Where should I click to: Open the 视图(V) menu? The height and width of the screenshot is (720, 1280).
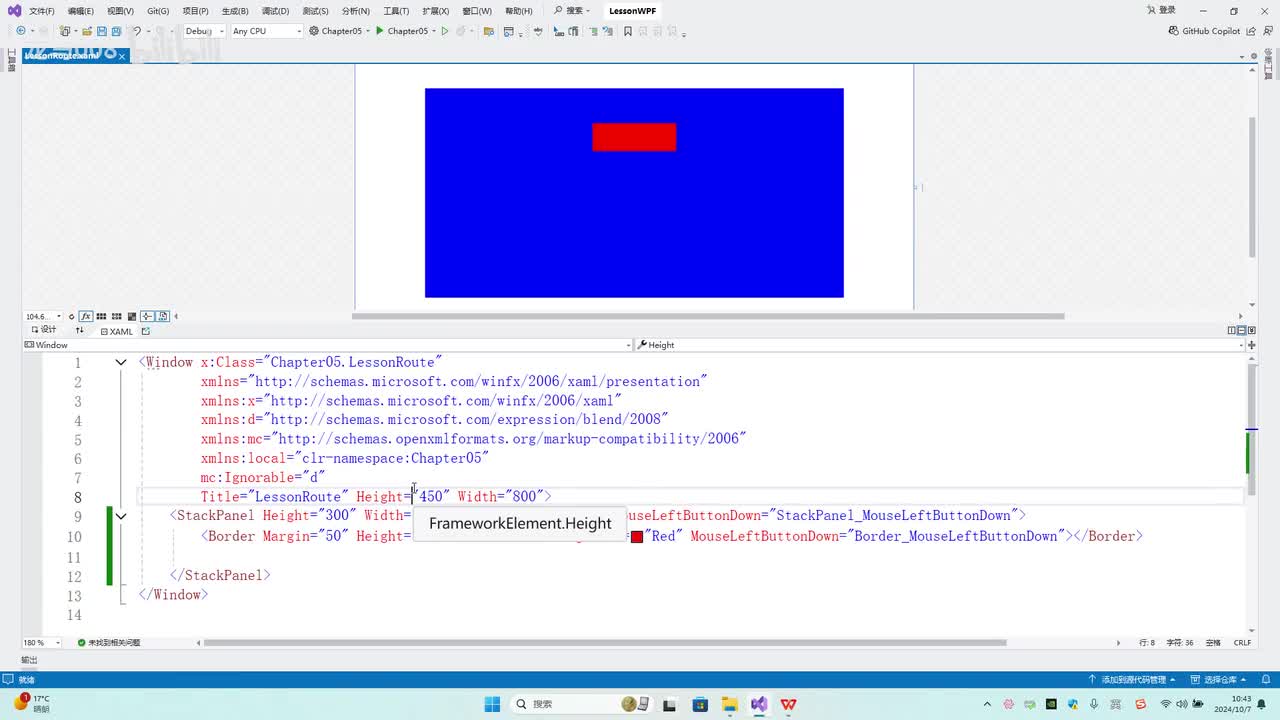[120, 11]
